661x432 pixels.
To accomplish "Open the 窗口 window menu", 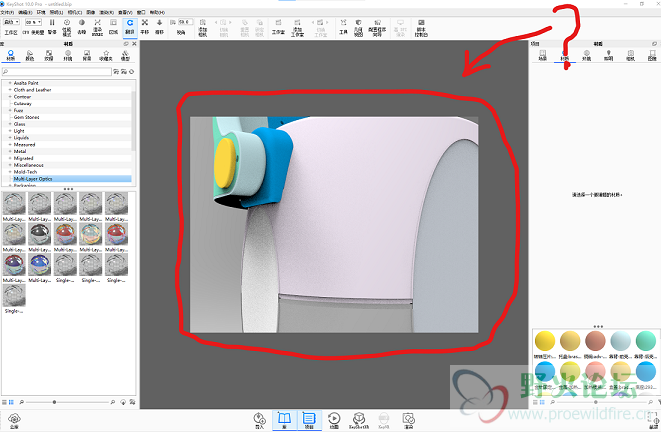I will click(141, 13).
